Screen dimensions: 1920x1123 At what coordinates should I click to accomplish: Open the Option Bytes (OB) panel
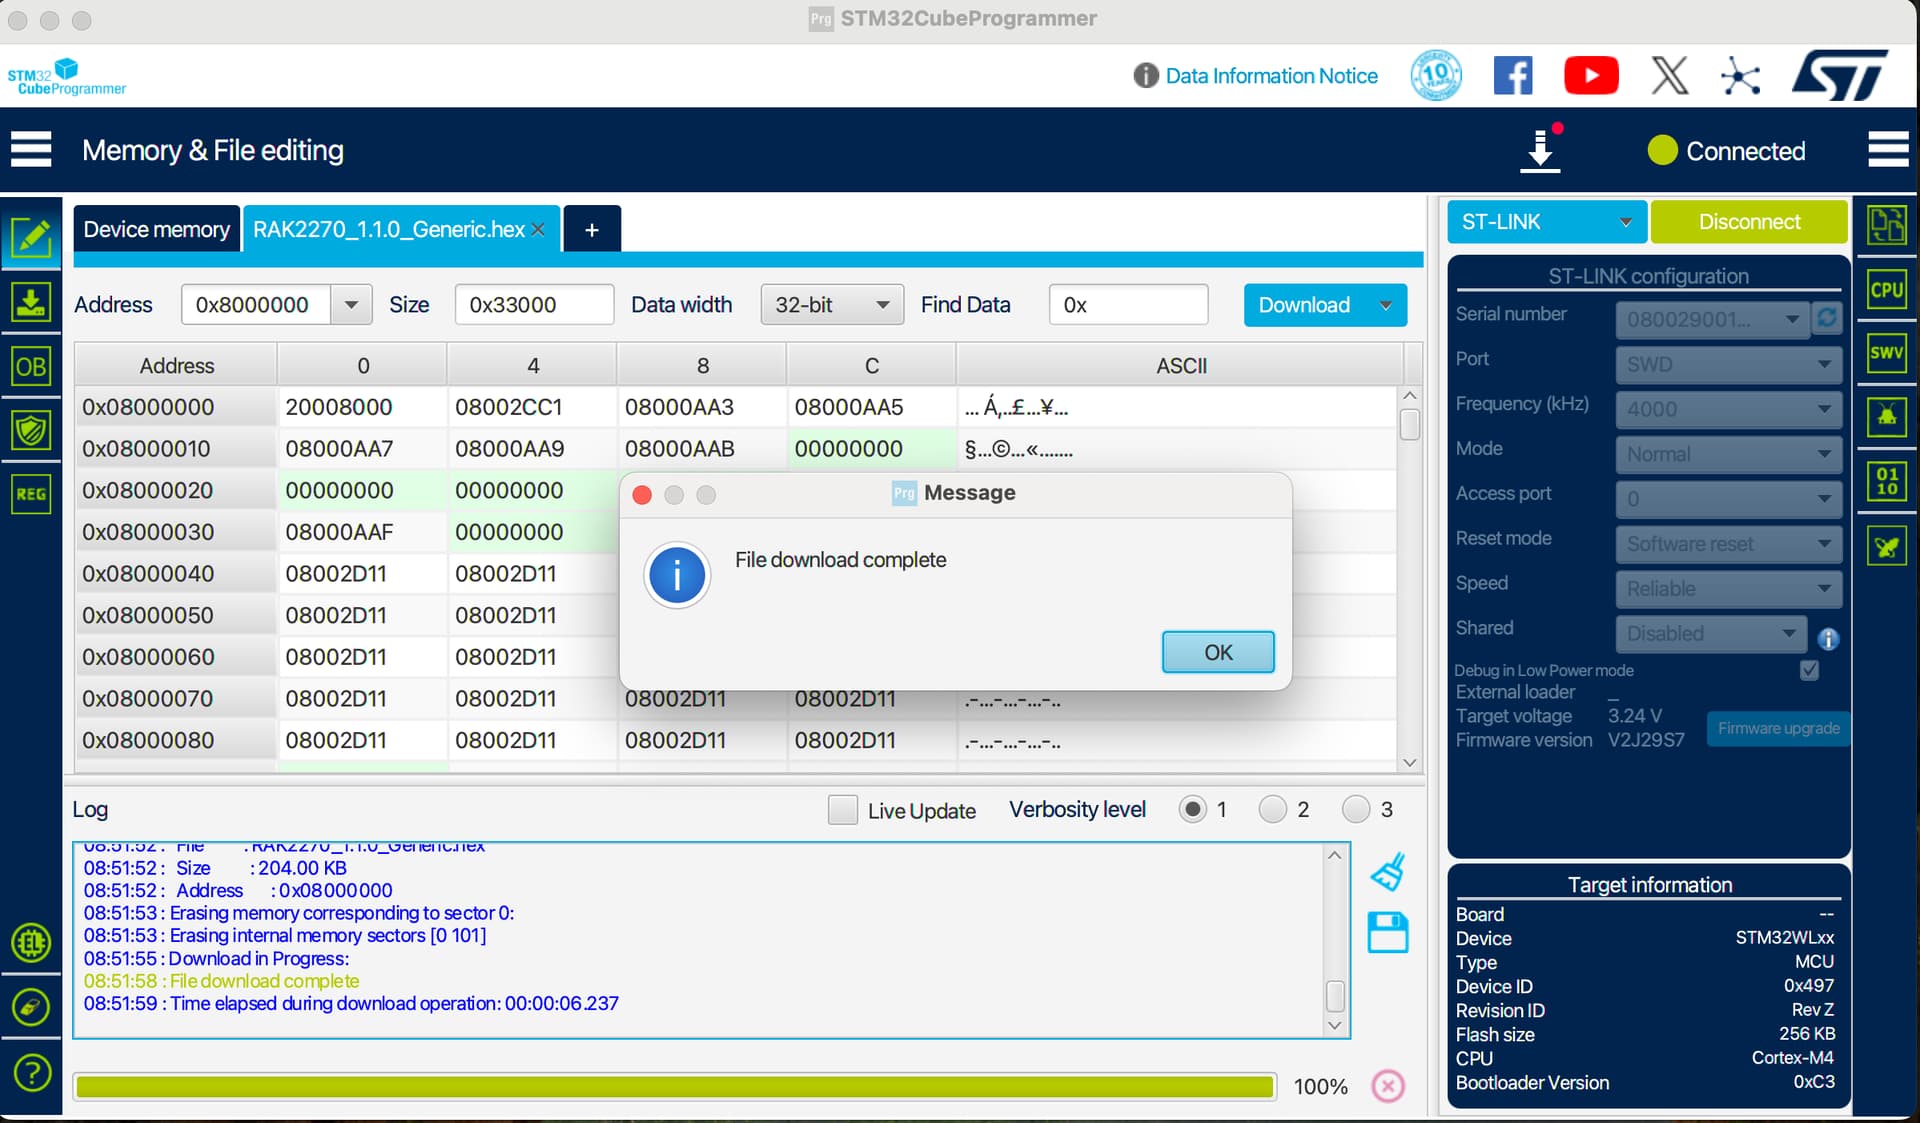(x=31, y=366)
